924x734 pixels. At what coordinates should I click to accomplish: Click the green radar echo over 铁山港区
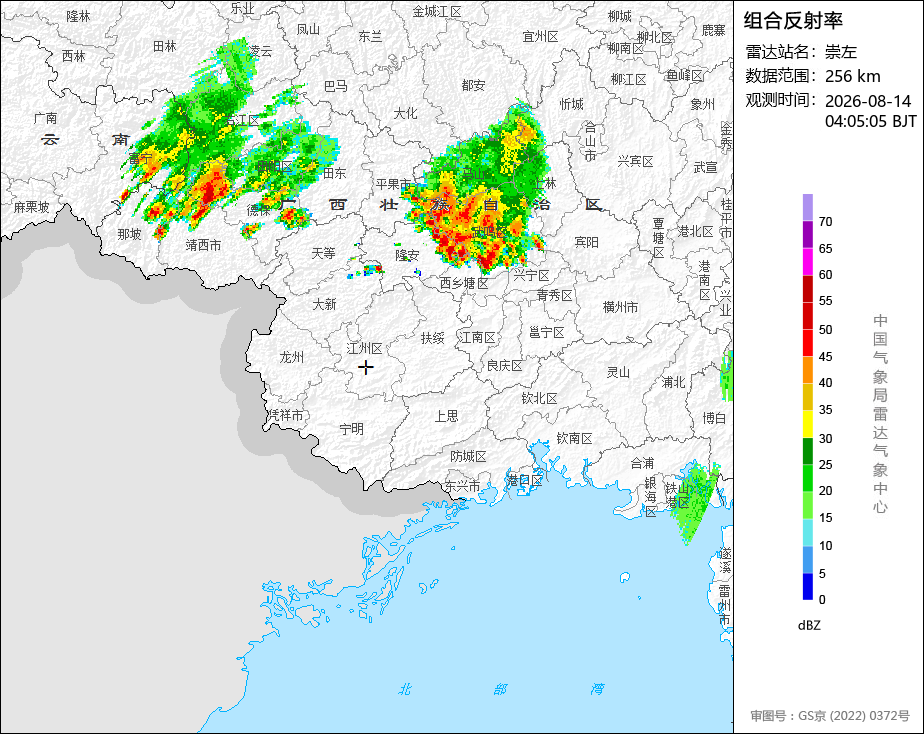coord(695,501)
